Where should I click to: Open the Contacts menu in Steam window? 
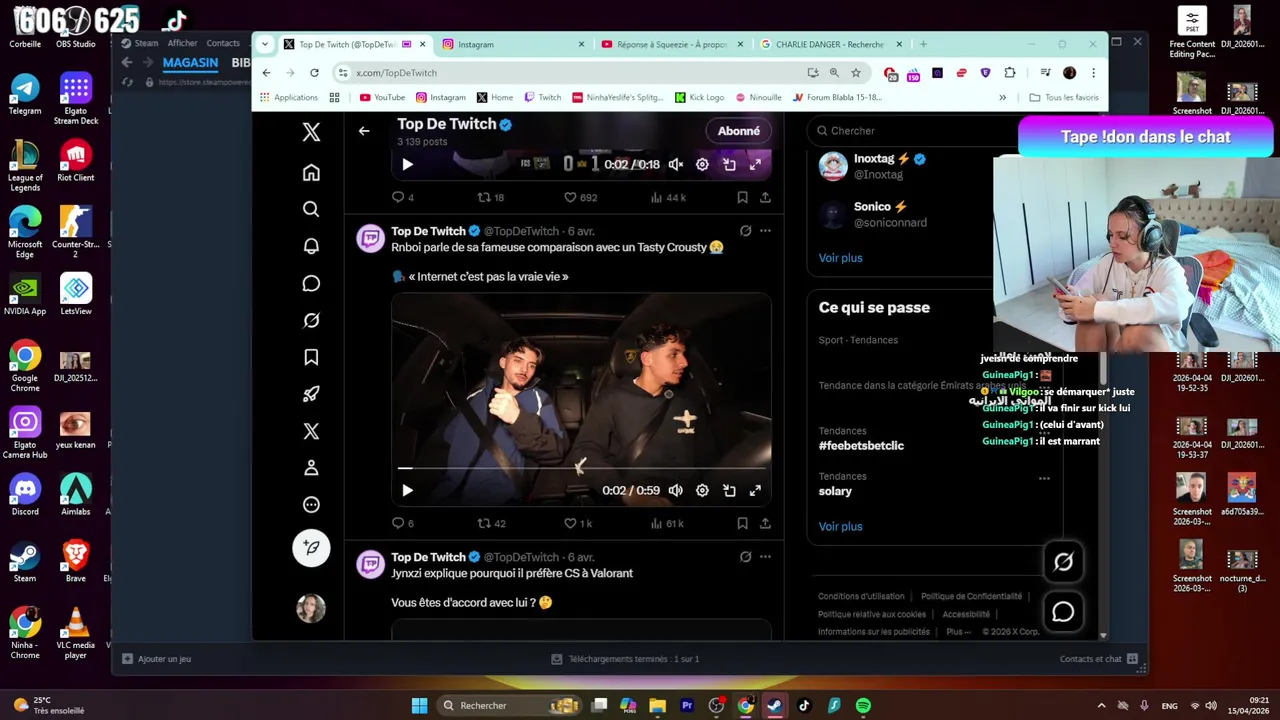pos(223,43)
